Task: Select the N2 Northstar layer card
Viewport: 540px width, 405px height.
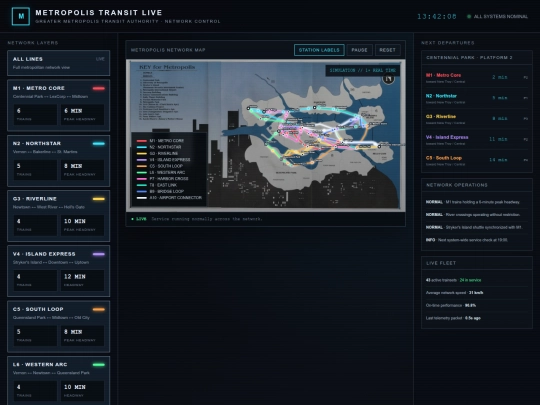Action: coord(59,161)
